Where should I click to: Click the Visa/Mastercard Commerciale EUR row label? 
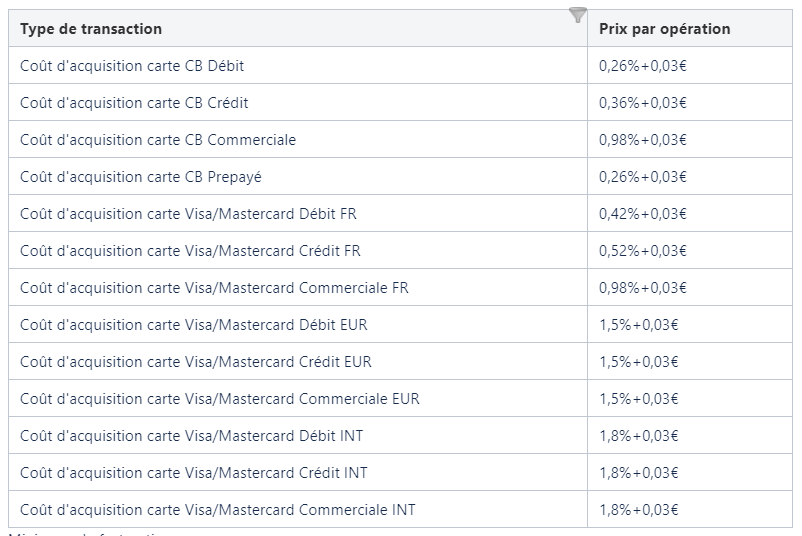pos(220,399)
